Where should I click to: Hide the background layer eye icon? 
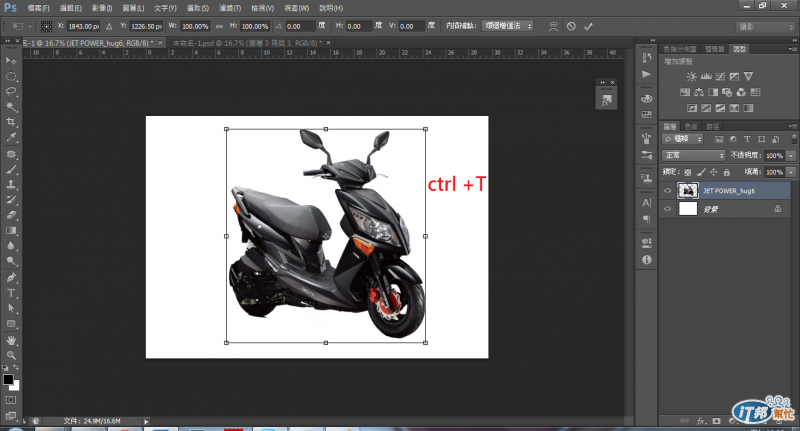pos(667,209)
